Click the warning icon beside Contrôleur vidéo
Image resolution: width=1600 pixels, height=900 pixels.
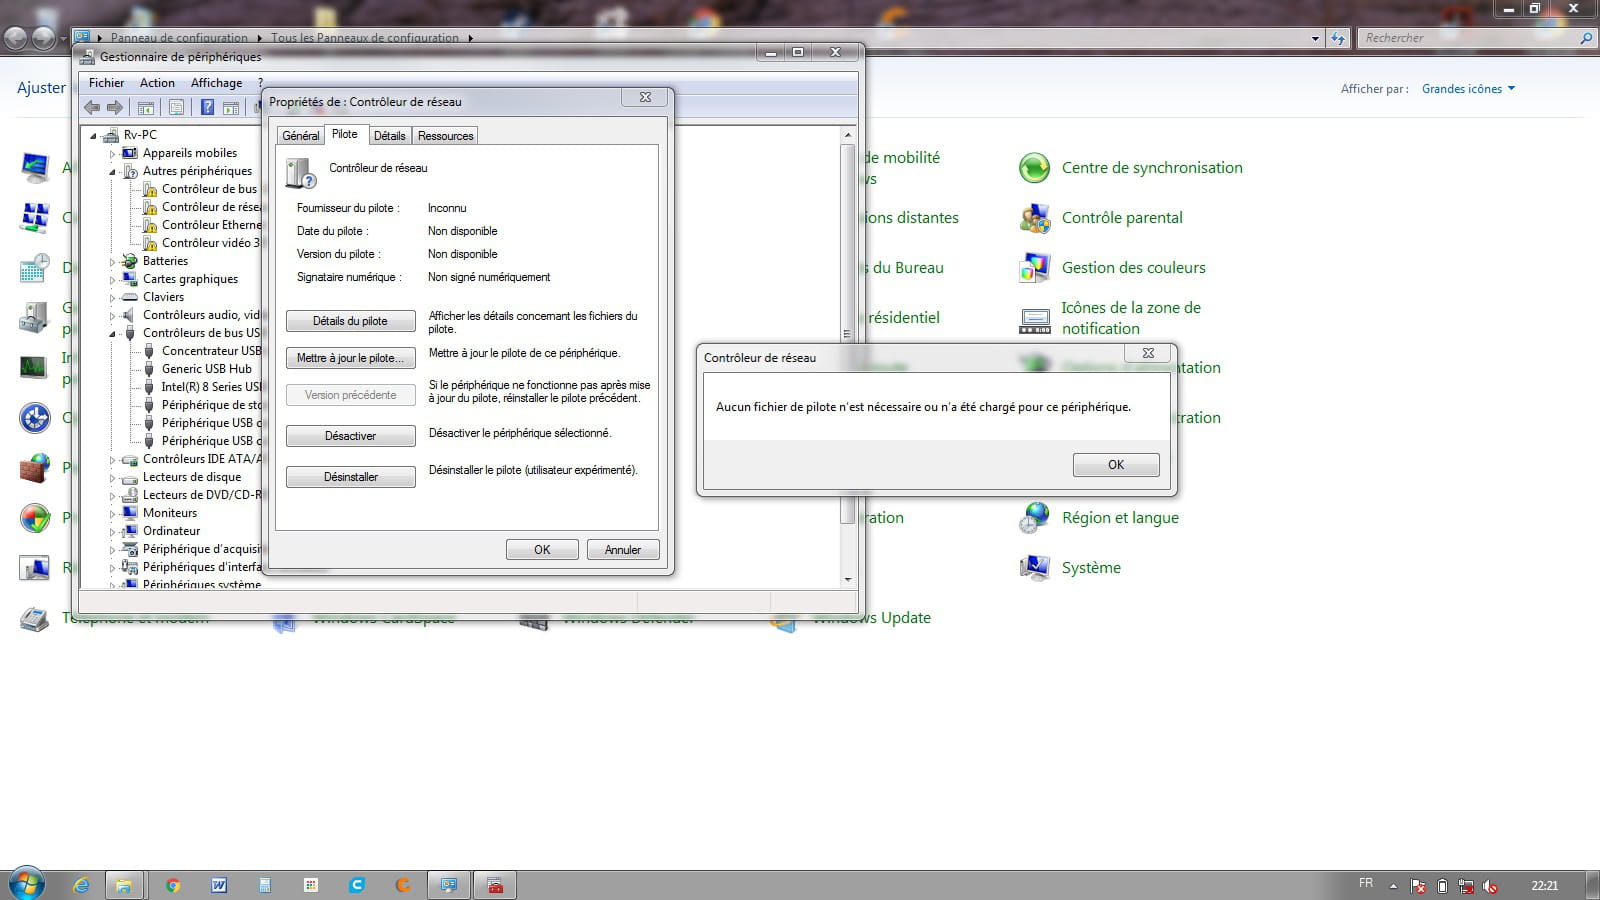click(x=149, y=243)
